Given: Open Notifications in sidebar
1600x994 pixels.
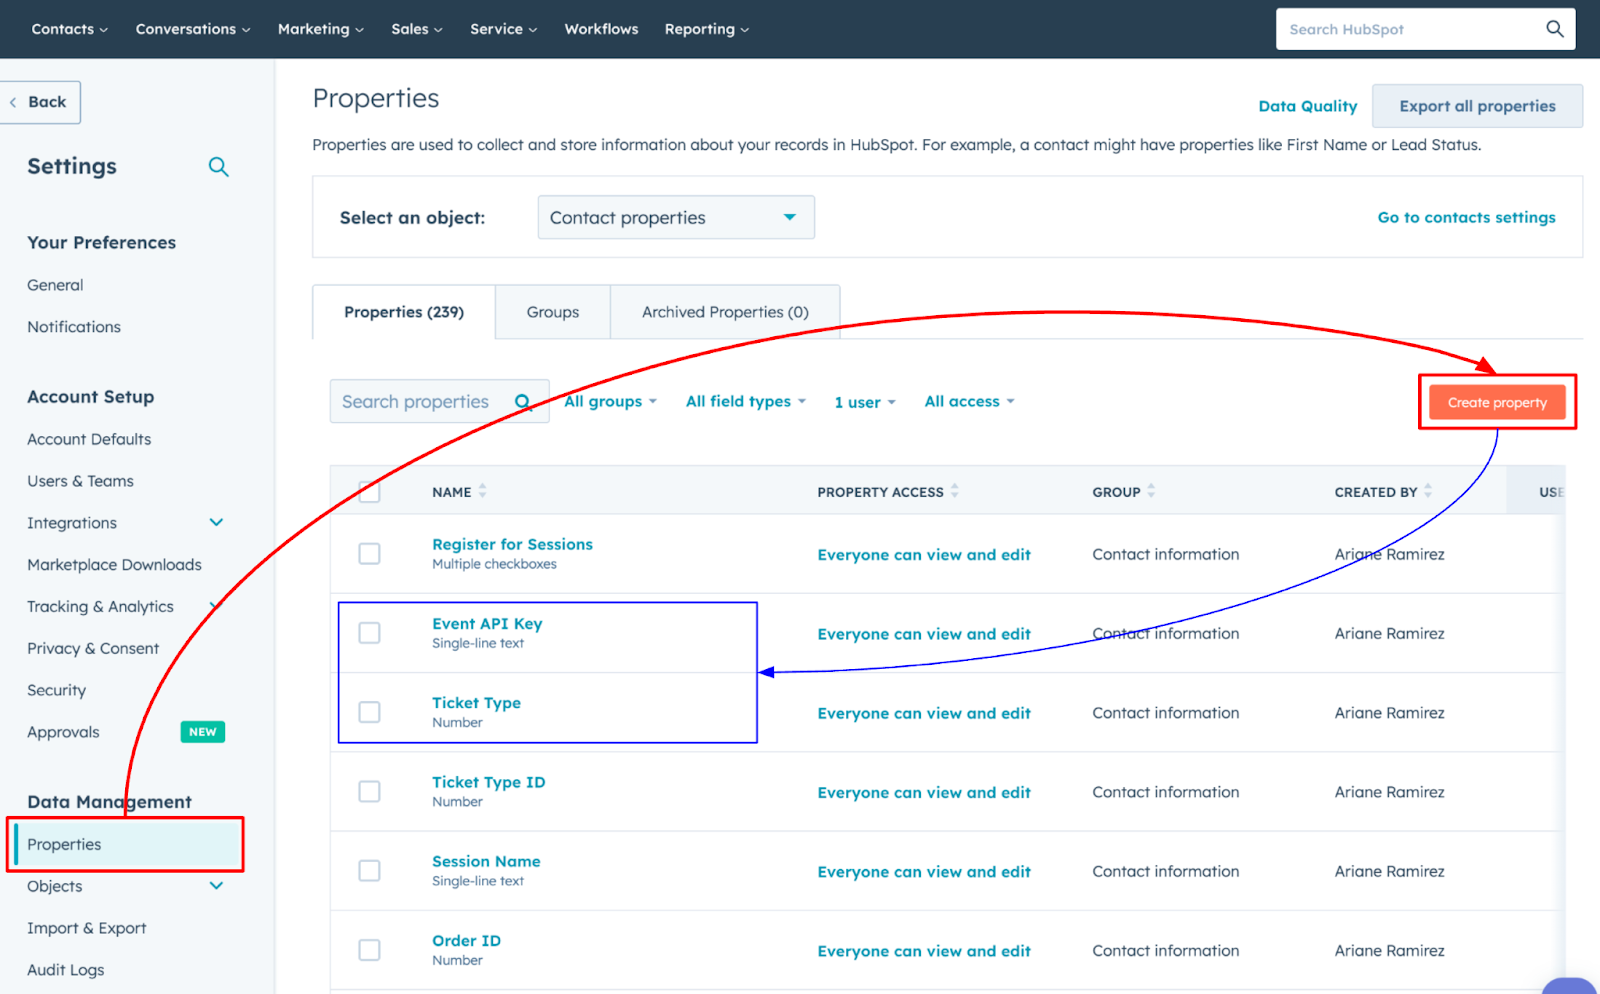Looking at the screenshot, I should (74, 327).
